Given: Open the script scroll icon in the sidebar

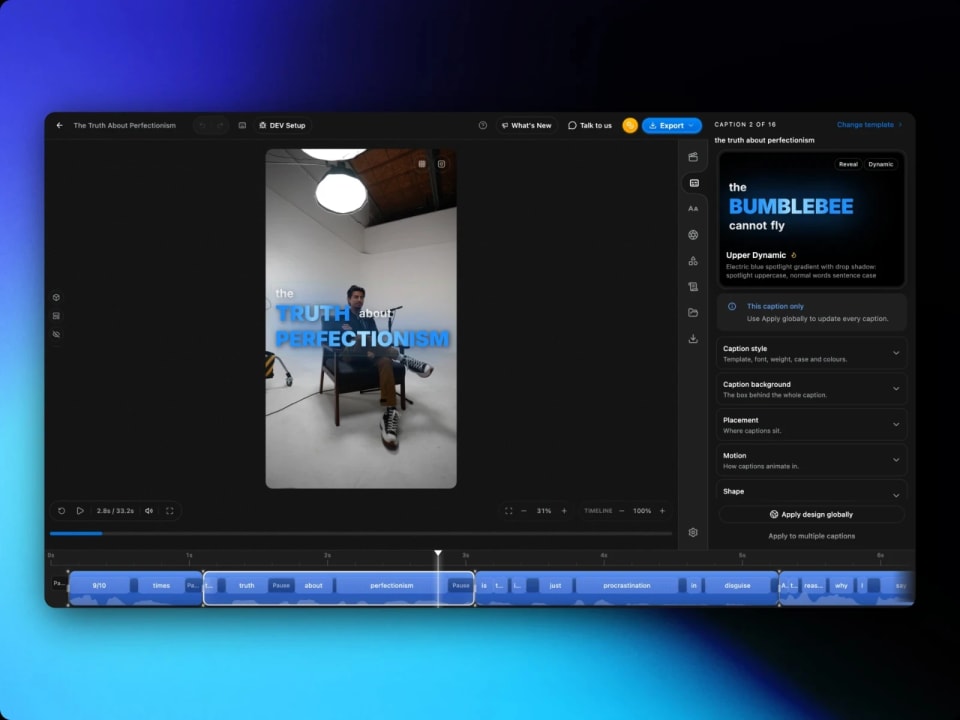Looking at the screenshot, I should tap(693, 287).
